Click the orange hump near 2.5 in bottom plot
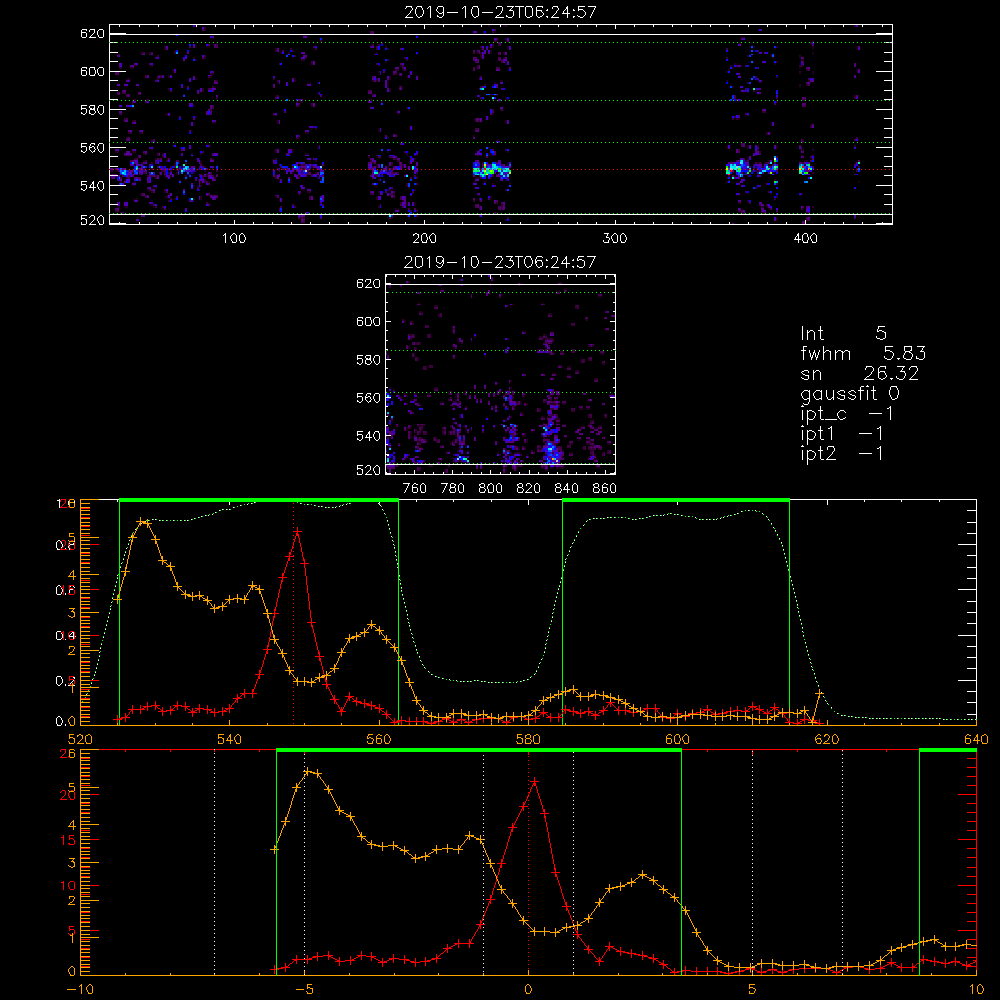 coord(643,874)
